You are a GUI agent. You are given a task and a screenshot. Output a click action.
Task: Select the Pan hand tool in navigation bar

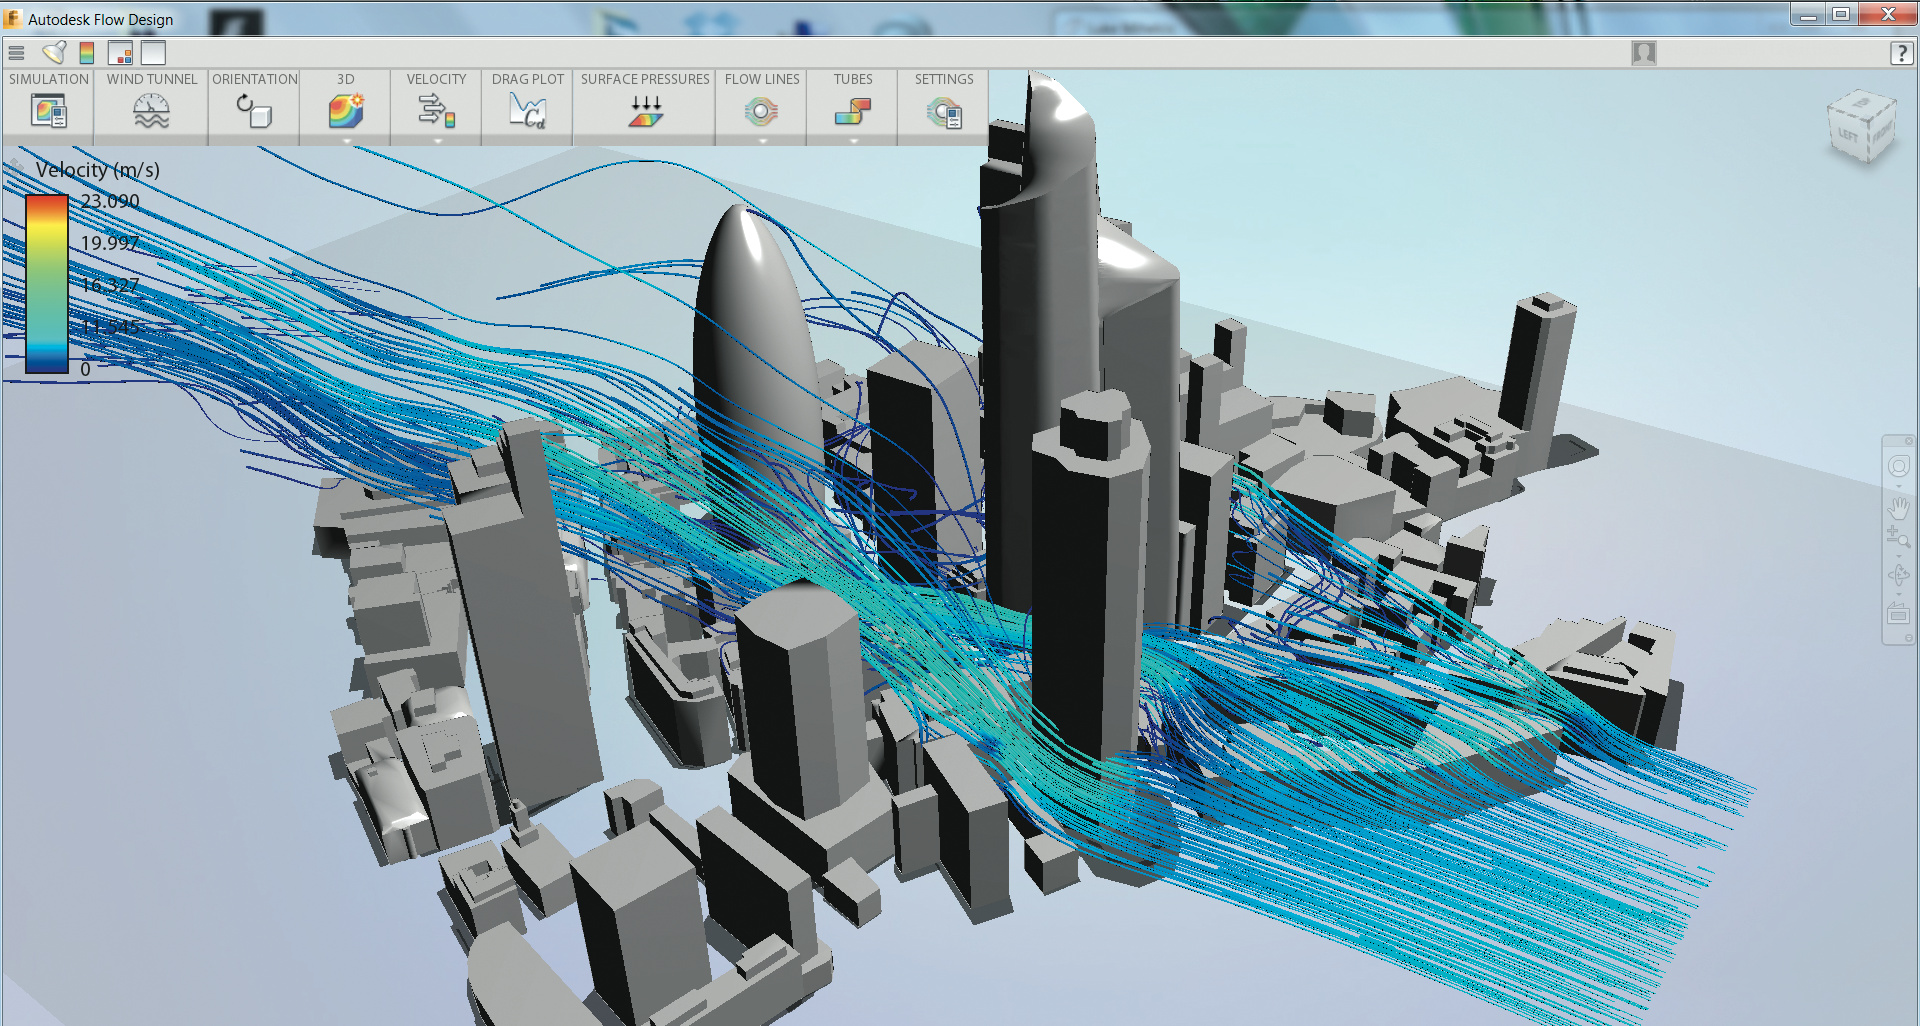click(x=1898, y=506)
